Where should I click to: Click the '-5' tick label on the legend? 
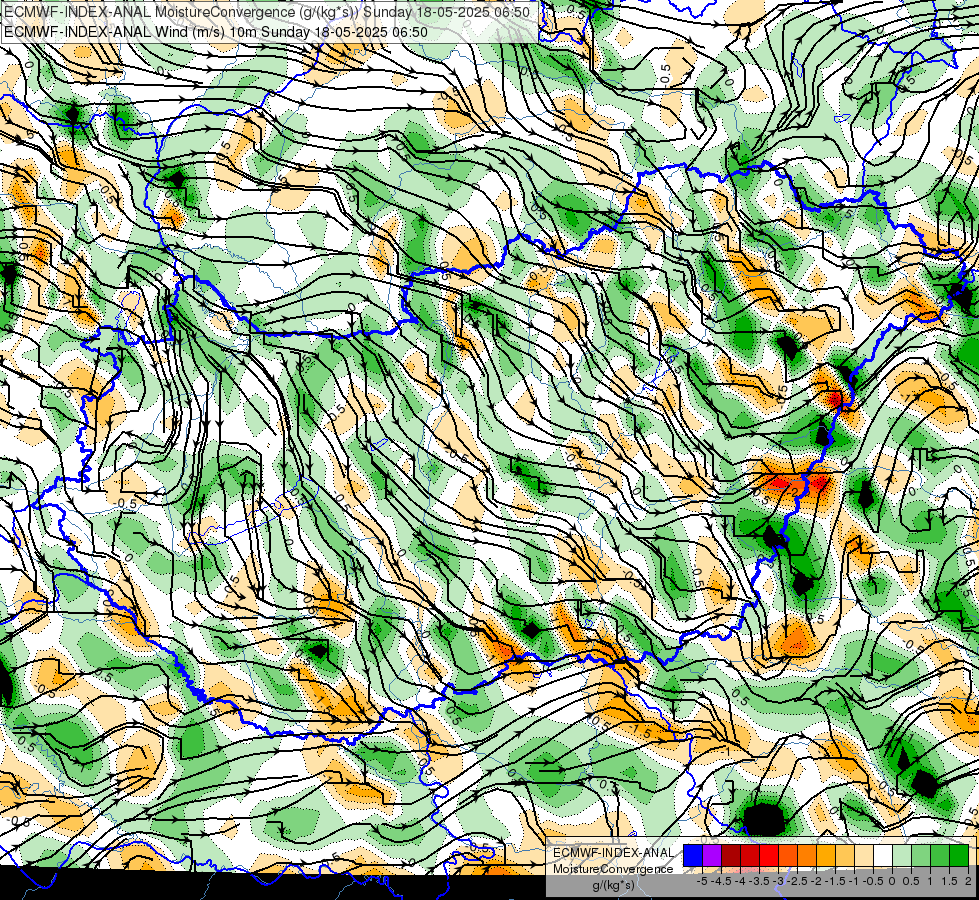(x=702, y=881)
